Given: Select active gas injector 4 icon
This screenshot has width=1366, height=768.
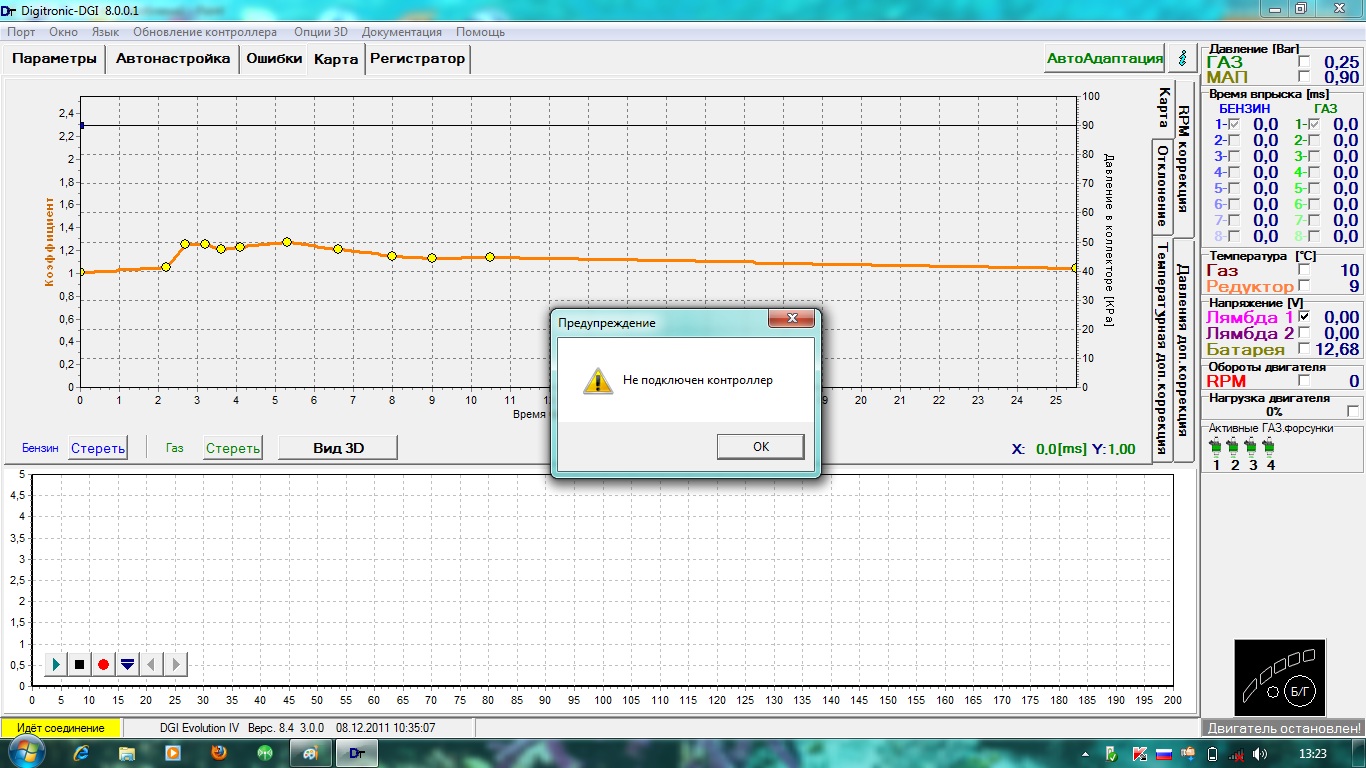Looking at the screenshot, I should pyautogui.click(x=1270, y=446).
